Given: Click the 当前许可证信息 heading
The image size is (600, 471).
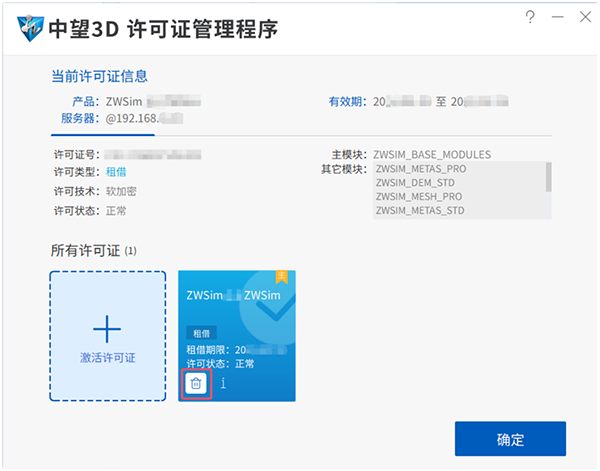Looking at the screenshot, I should tap(99, 77).
